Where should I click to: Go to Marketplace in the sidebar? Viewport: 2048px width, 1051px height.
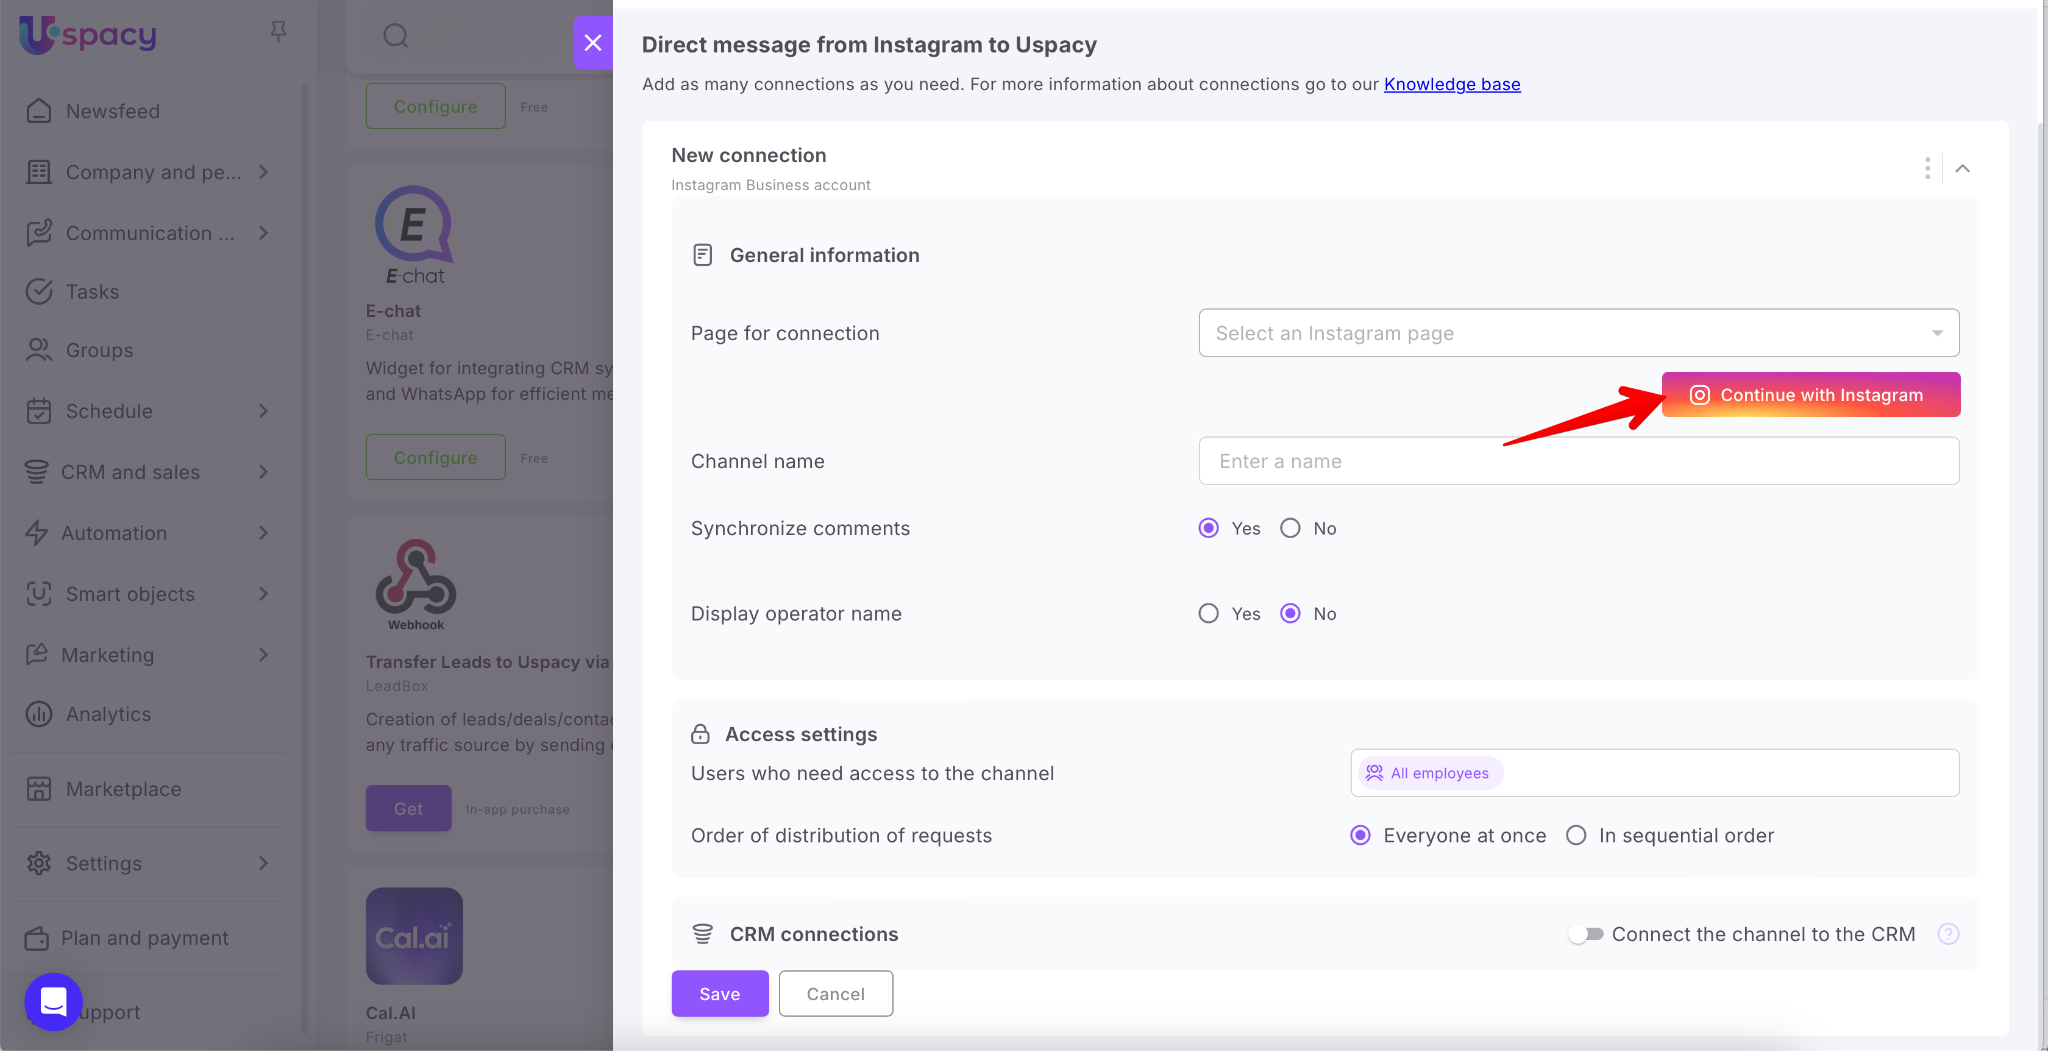(123, 789)
